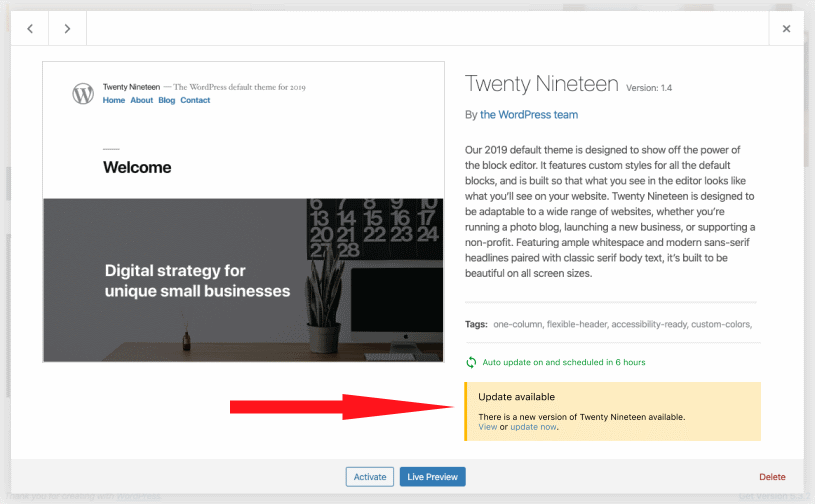Click the WordPress logo in theme preview
Screen dimensions: 815x504
coord(83,94)
